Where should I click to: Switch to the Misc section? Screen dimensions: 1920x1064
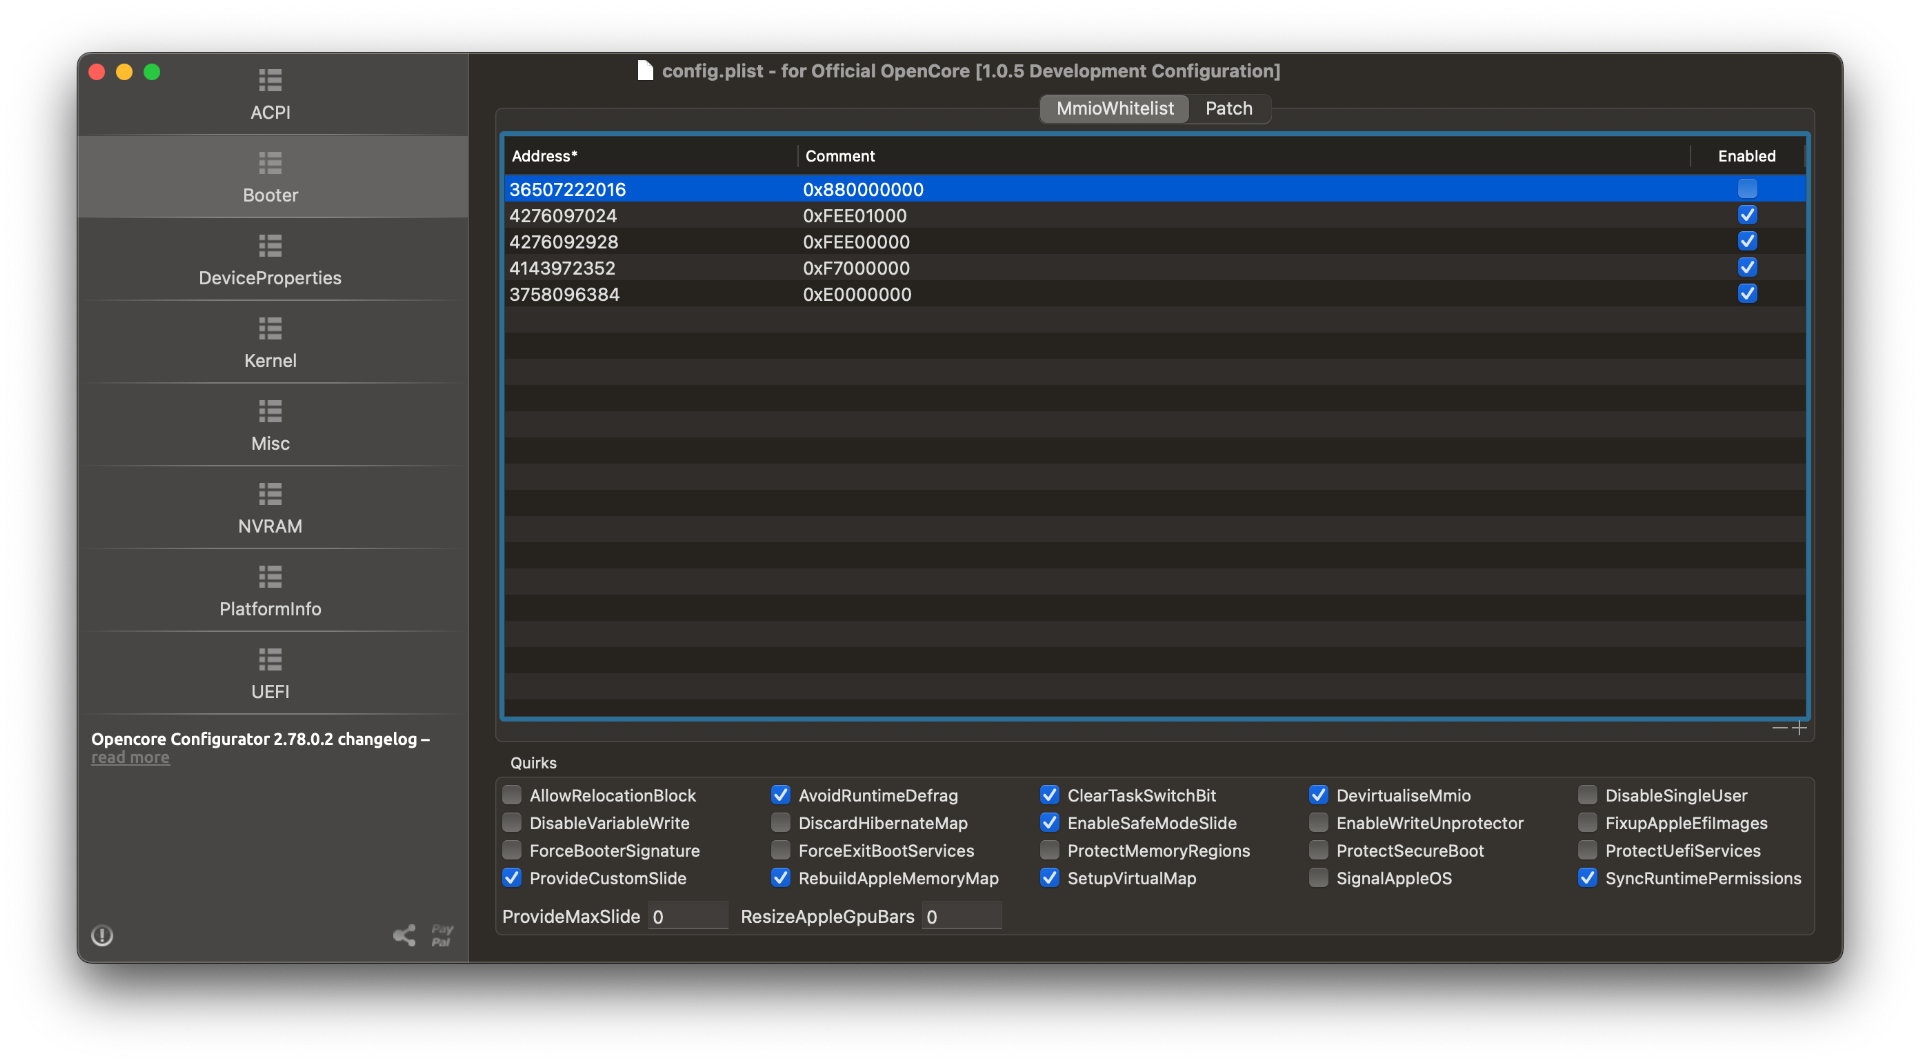[270, 427]
